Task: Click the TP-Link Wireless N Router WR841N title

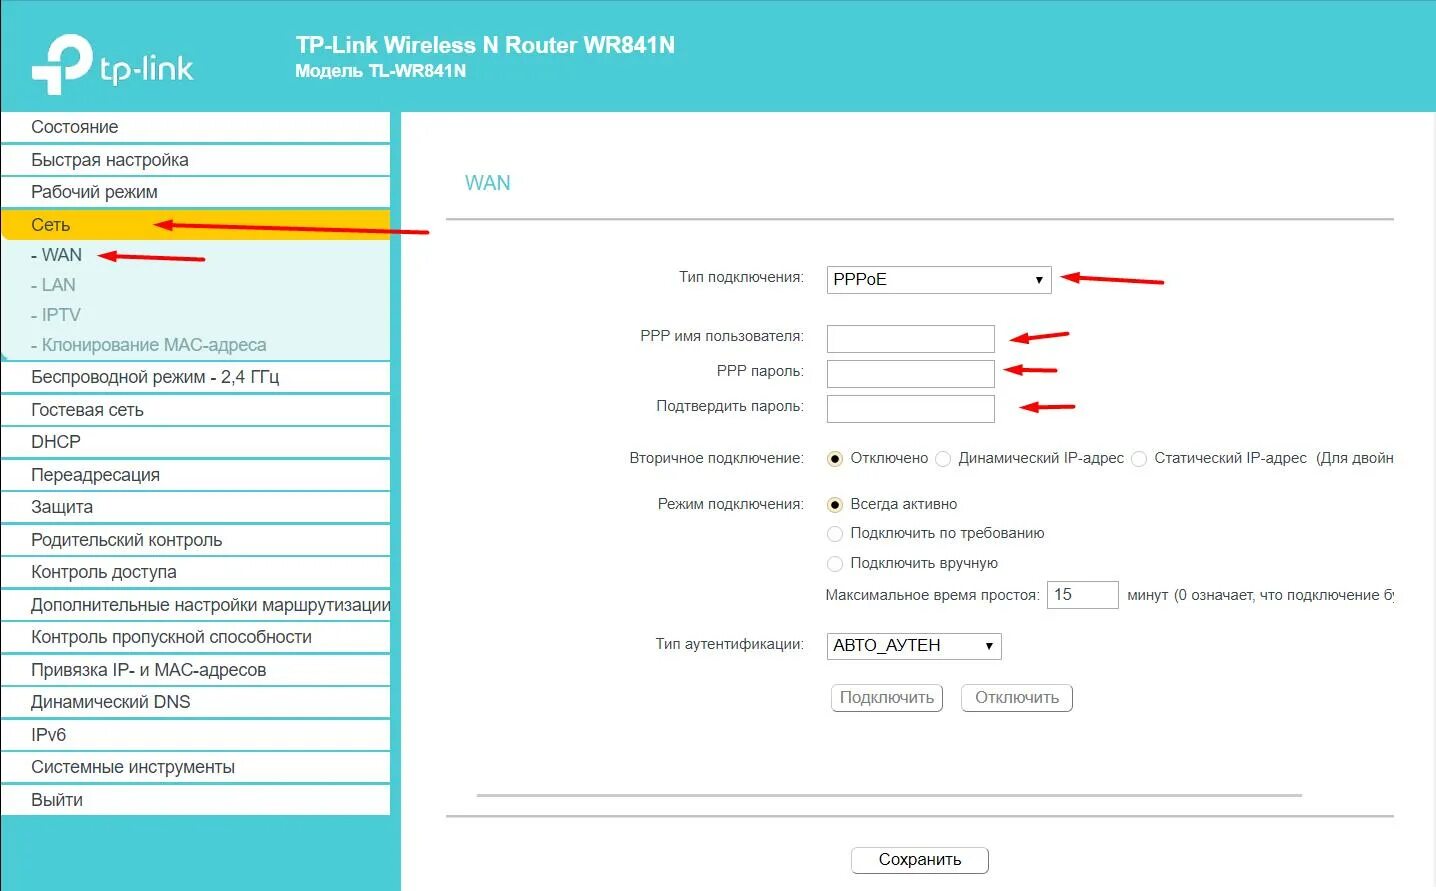Action: coord(485,45)
